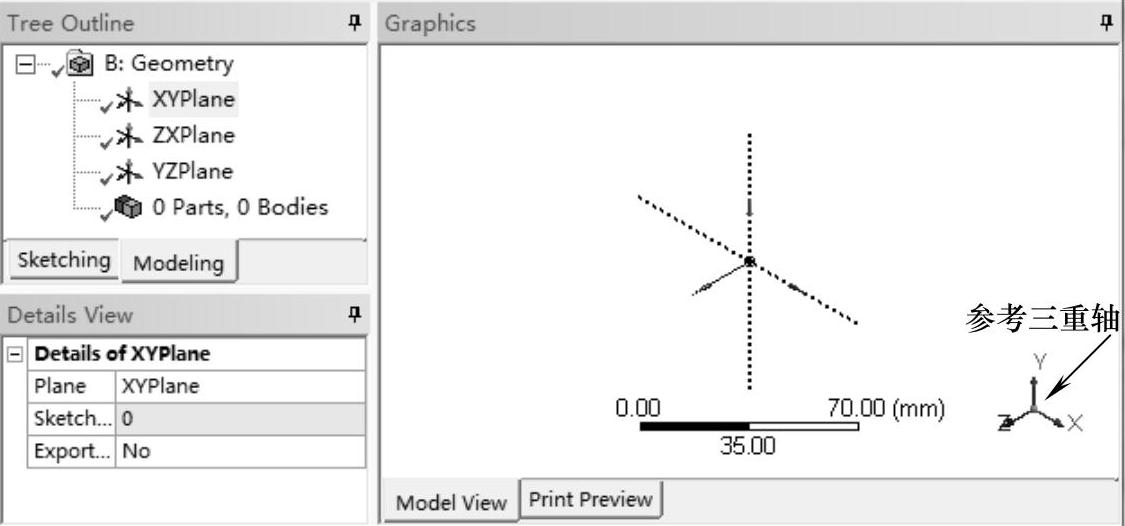
Task: Click the Export field value No
Action: [x=240, y=451]
